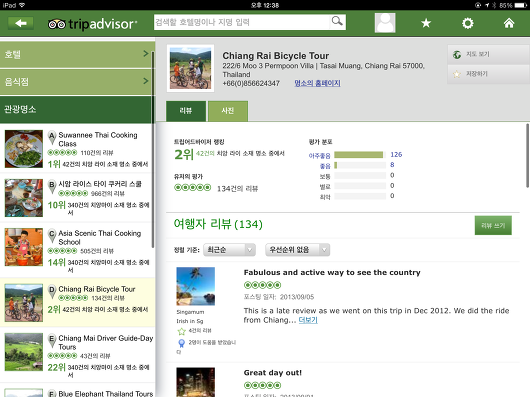Click the 리뷰 쓰기 button

coord(493,225)
